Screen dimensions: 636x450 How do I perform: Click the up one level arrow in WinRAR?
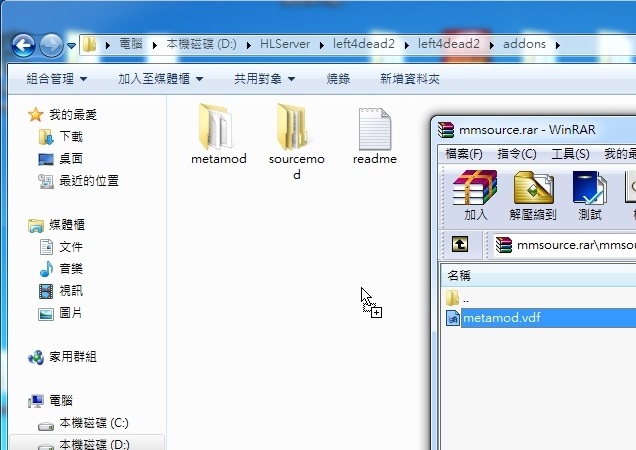pos(460,243)
